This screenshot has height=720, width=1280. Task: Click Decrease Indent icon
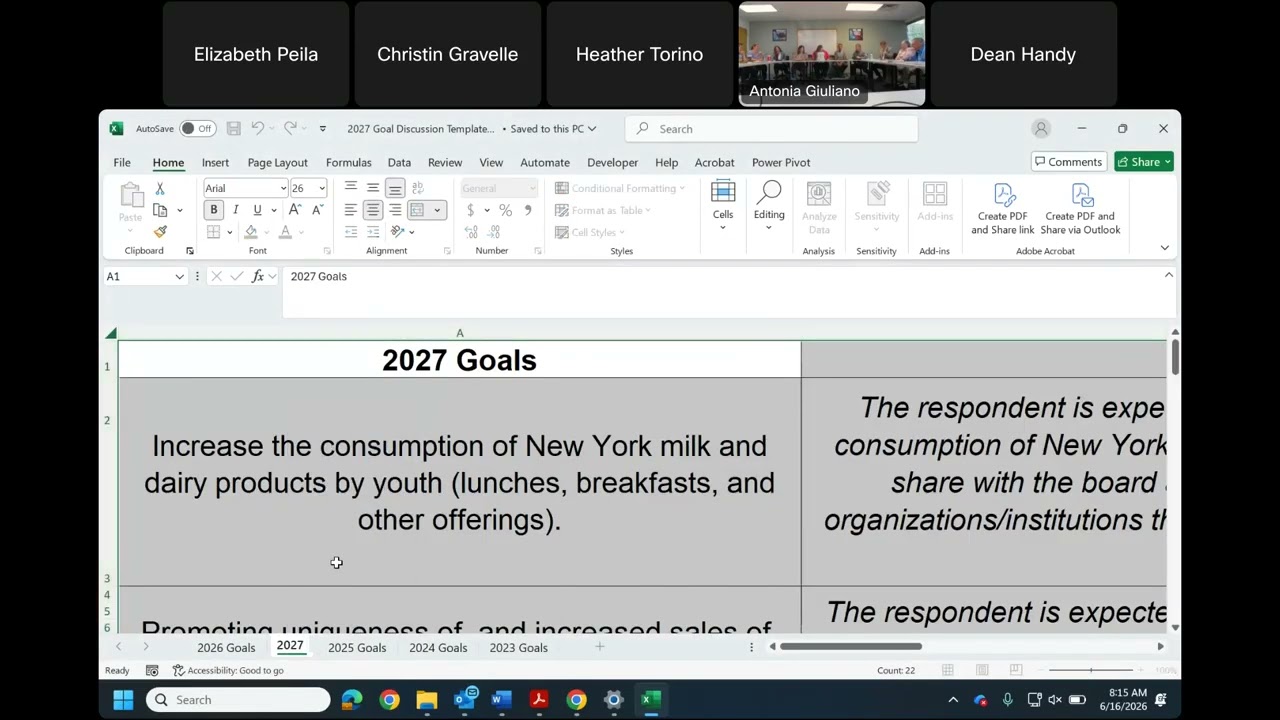click(351, 232)
